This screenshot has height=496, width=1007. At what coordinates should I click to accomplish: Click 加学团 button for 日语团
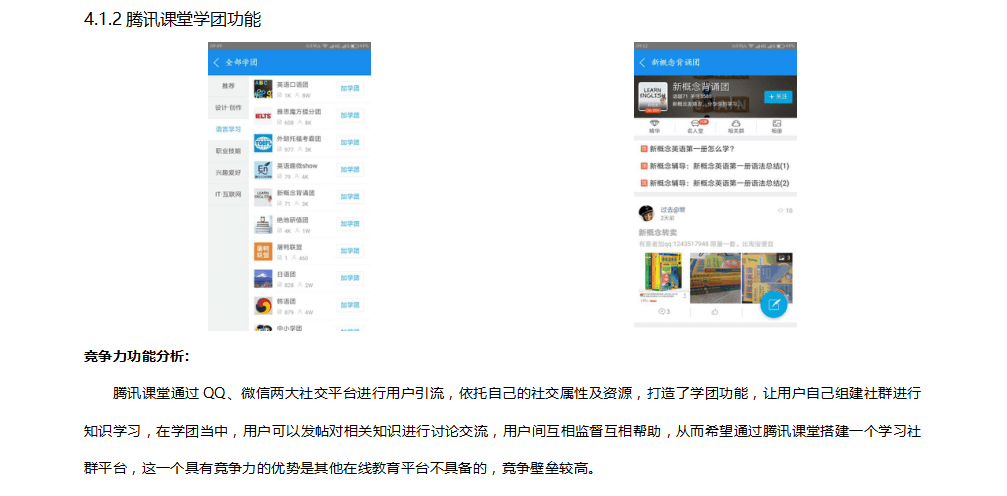350,278
